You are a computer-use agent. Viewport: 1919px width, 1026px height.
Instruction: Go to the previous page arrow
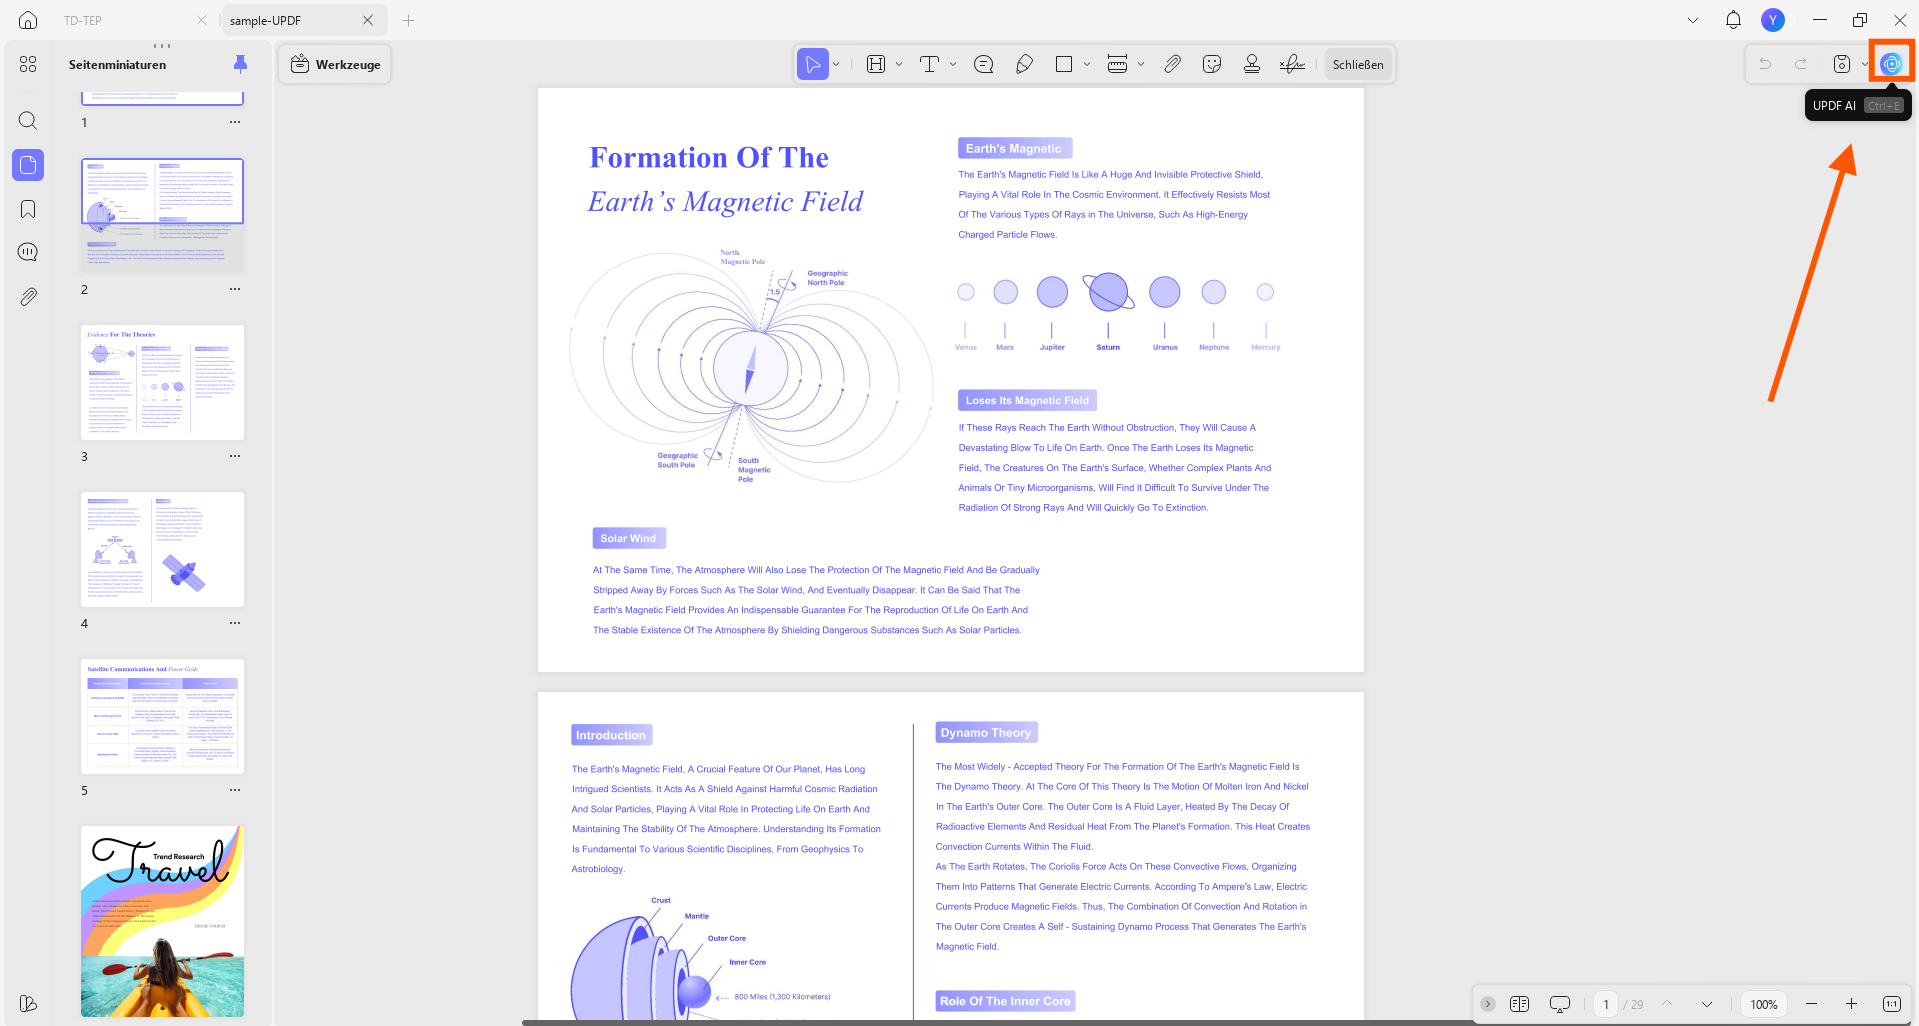(x=1667, y=1004)
